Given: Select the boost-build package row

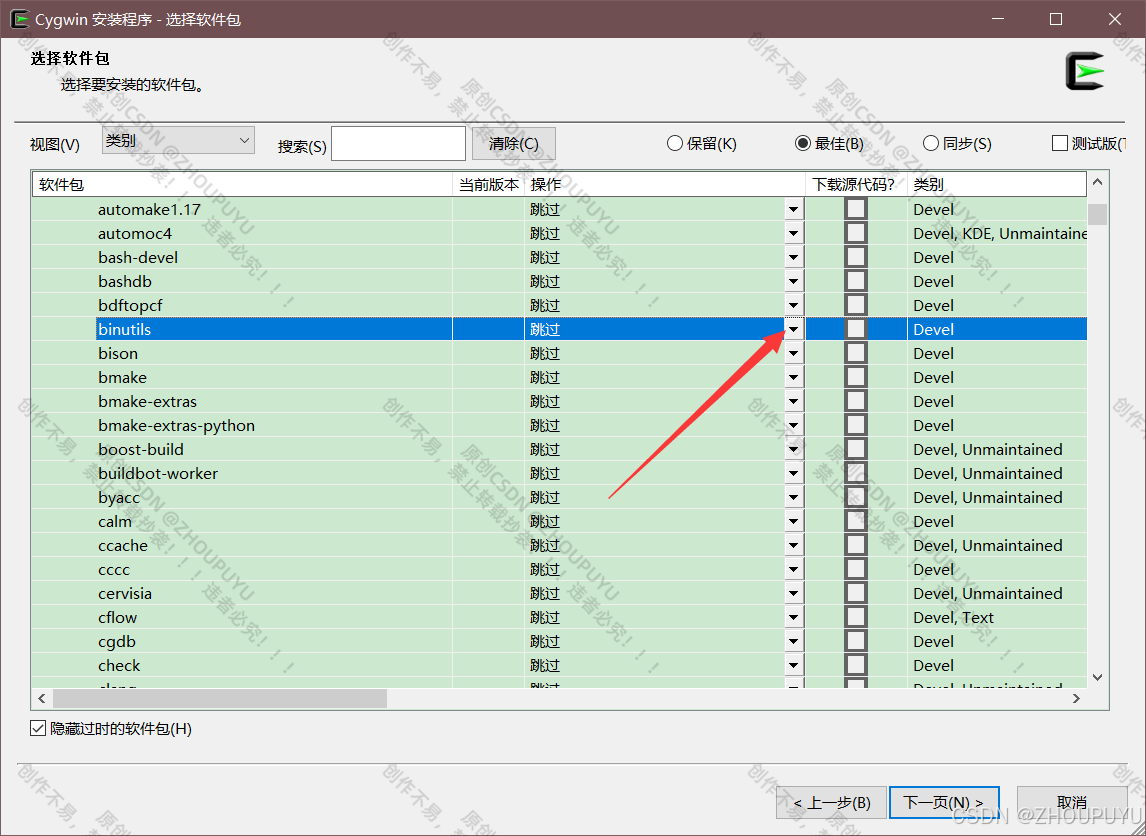Looking at the screenshot, I should (x=559, y=449).
